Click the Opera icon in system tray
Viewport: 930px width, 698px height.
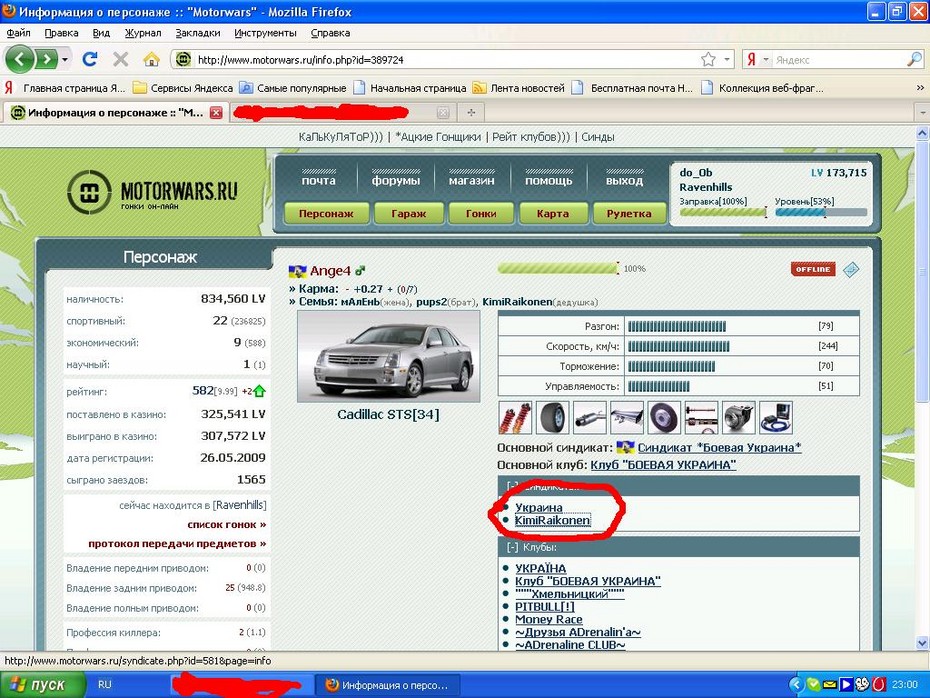[x=878, y=684]
